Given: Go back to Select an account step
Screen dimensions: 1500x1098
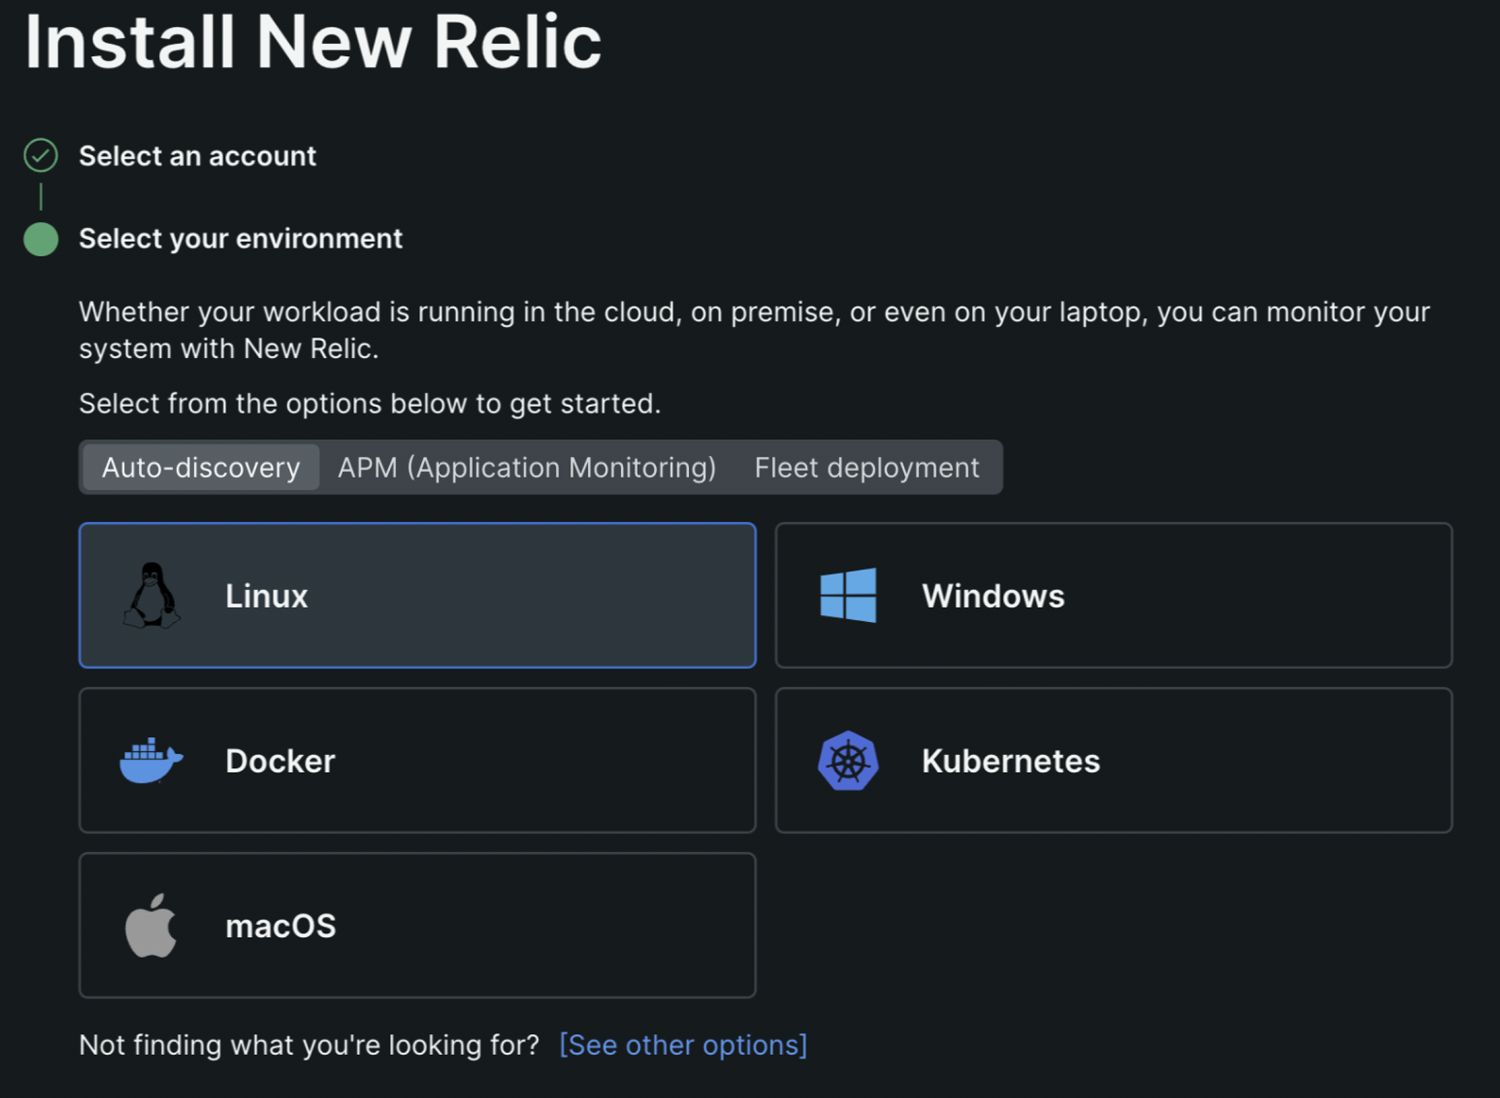Looking at the screenshot, I should 197,156.
